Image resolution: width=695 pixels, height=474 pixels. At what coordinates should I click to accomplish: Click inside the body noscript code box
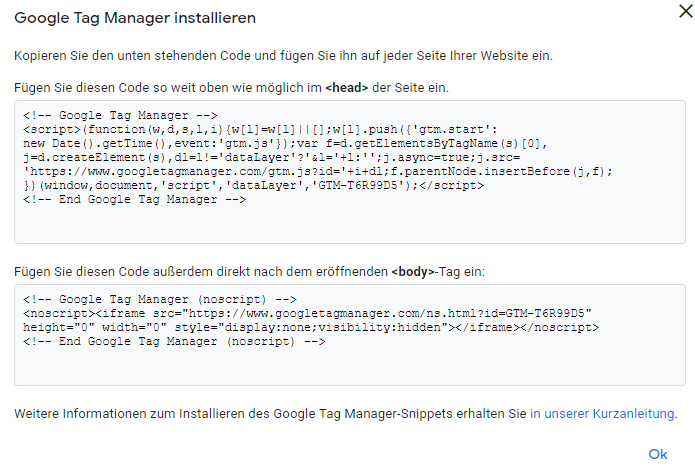350,335
